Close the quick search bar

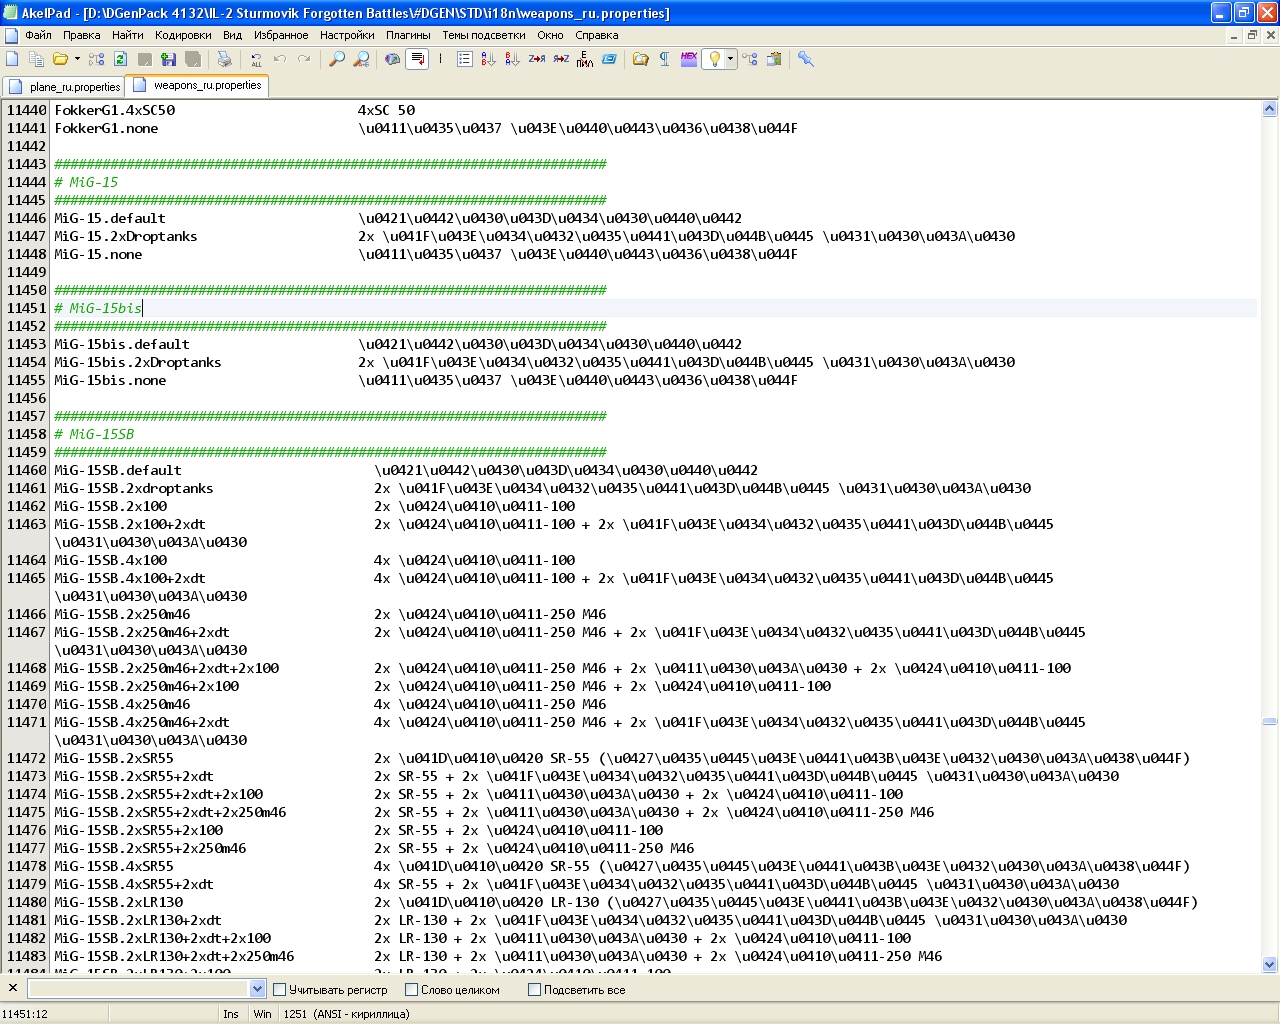(12, 988)
